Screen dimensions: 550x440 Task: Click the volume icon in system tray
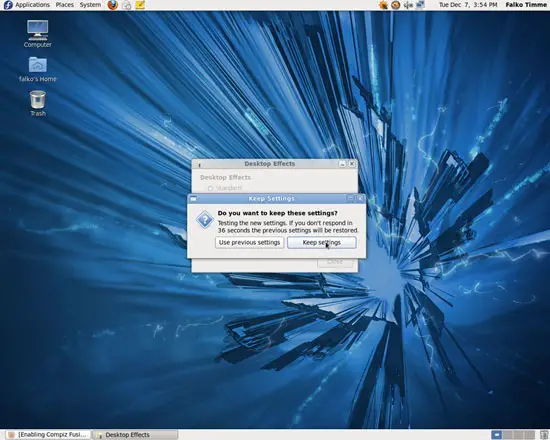(408, 5)
